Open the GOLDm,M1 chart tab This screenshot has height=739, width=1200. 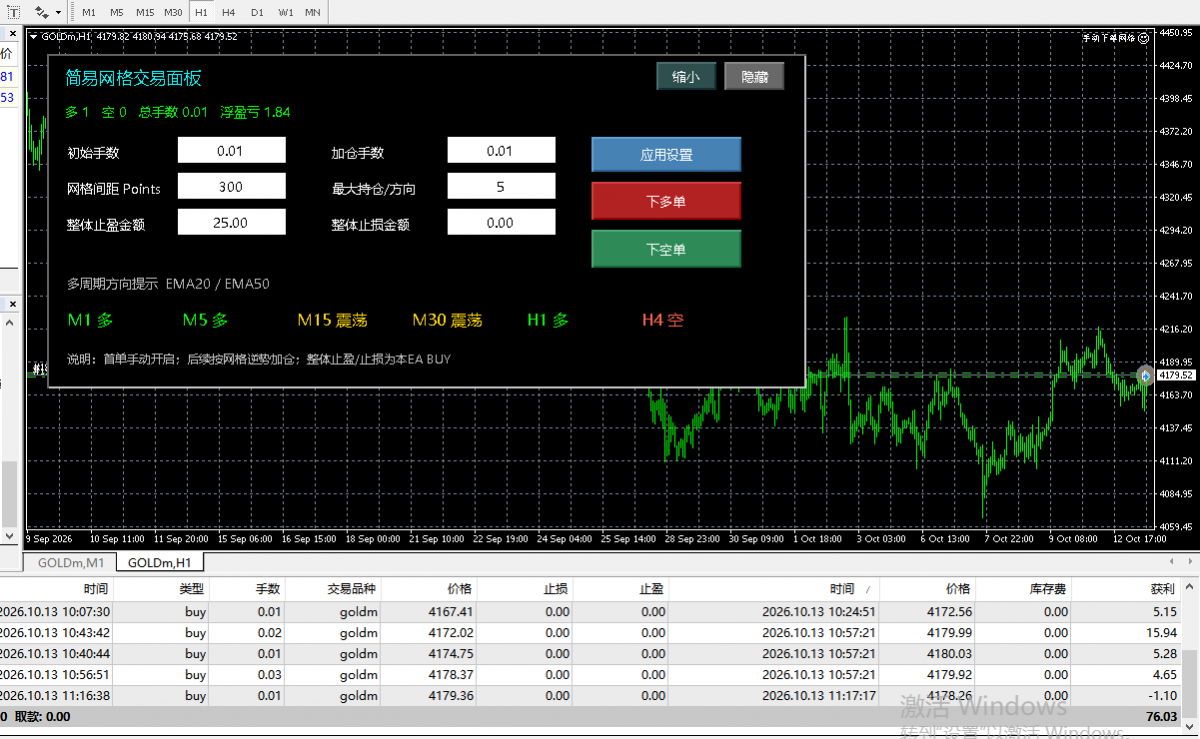coord(71,562)
